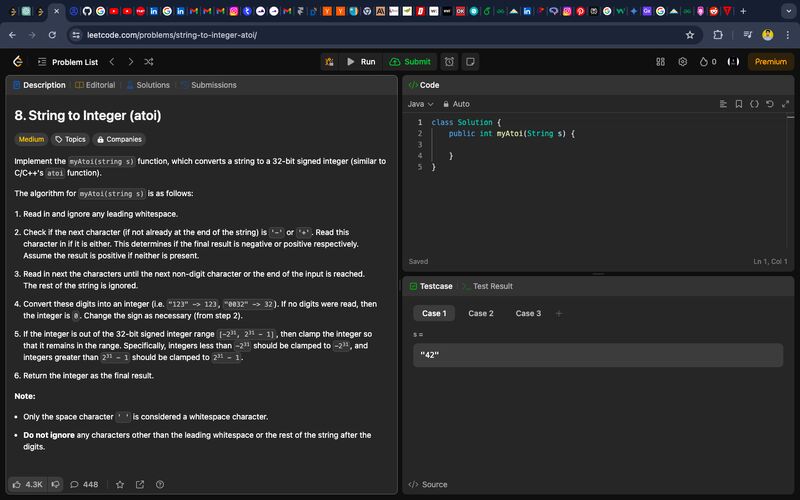Open a new browser tab
This screenshot has width=800, height=500.
[x=743, y=11]
